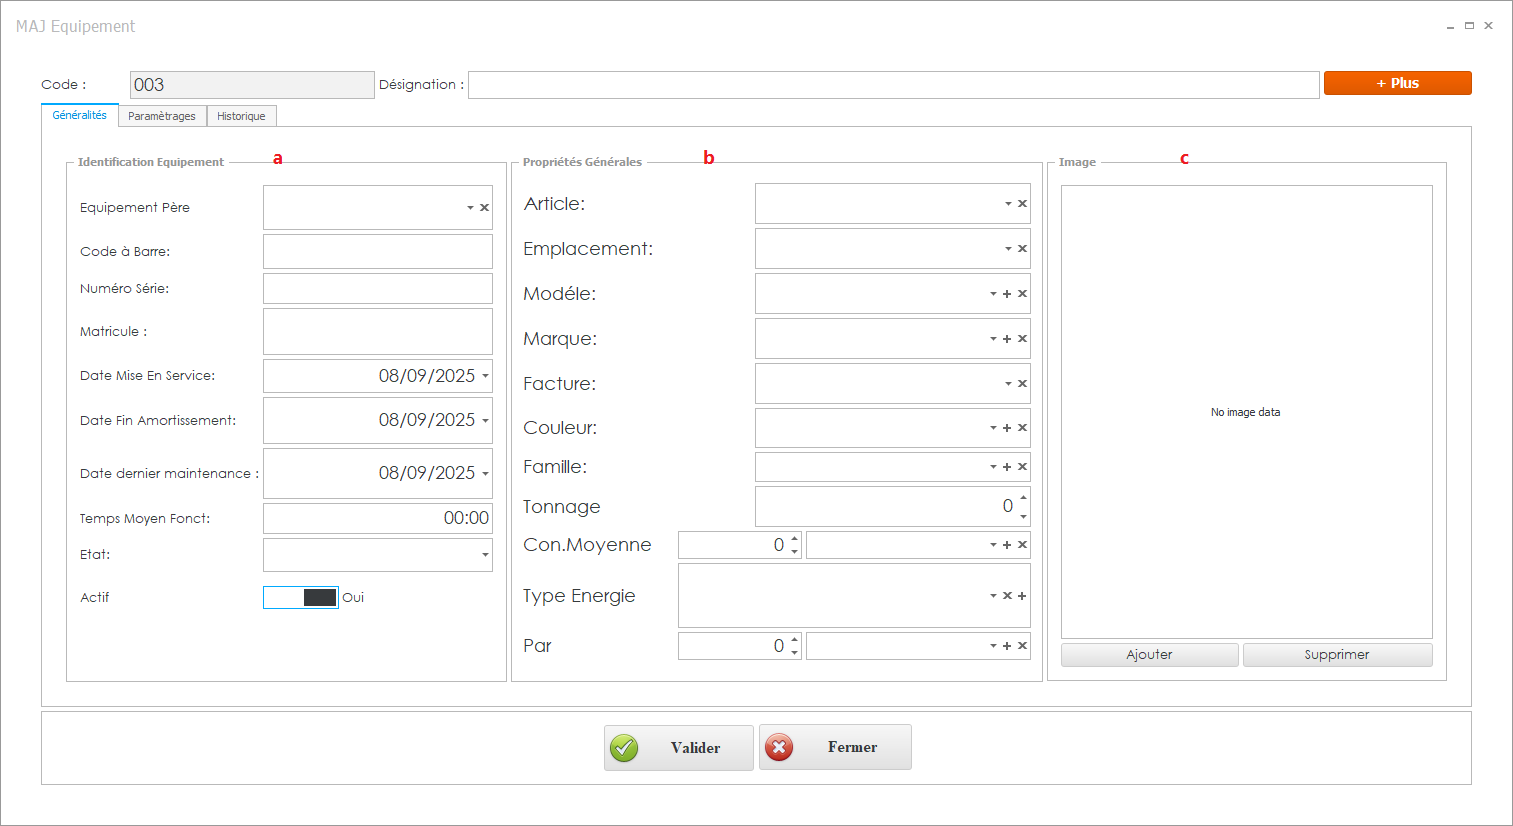Clear the Couleur field using its X icon

click(x=1022, y=428)
